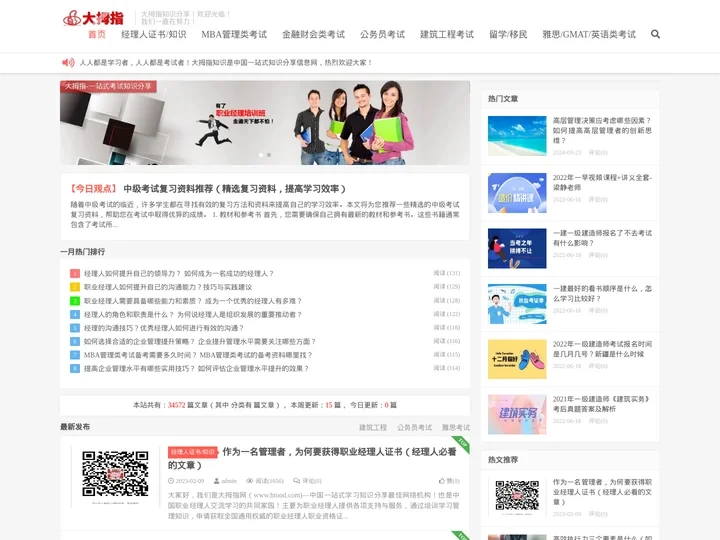Open 2021年一级建造师《建筑实务》 article
The image size is (720, 540).
click(602, 404)
